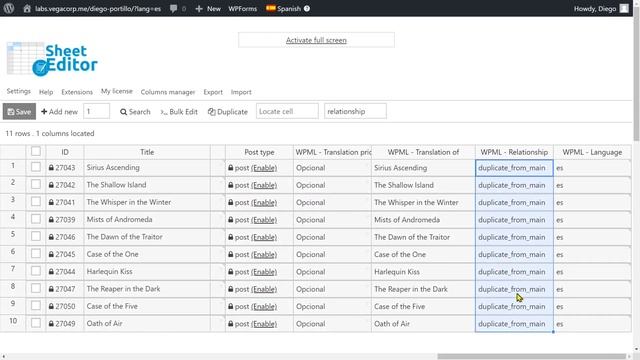This screenshot has width=640, height=360.
Task: Click the Save button
Action: [x=19, y=111]
